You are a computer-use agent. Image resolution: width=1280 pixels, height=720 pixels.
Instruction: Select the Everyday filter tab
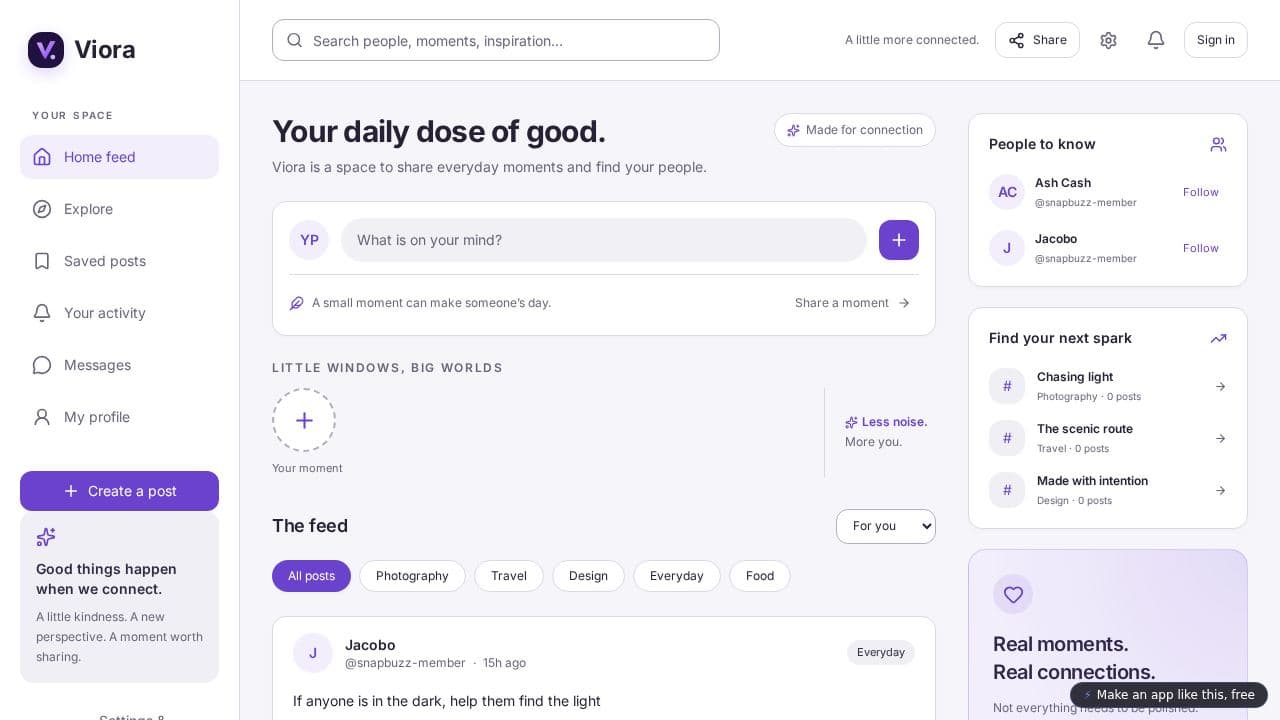677,576
